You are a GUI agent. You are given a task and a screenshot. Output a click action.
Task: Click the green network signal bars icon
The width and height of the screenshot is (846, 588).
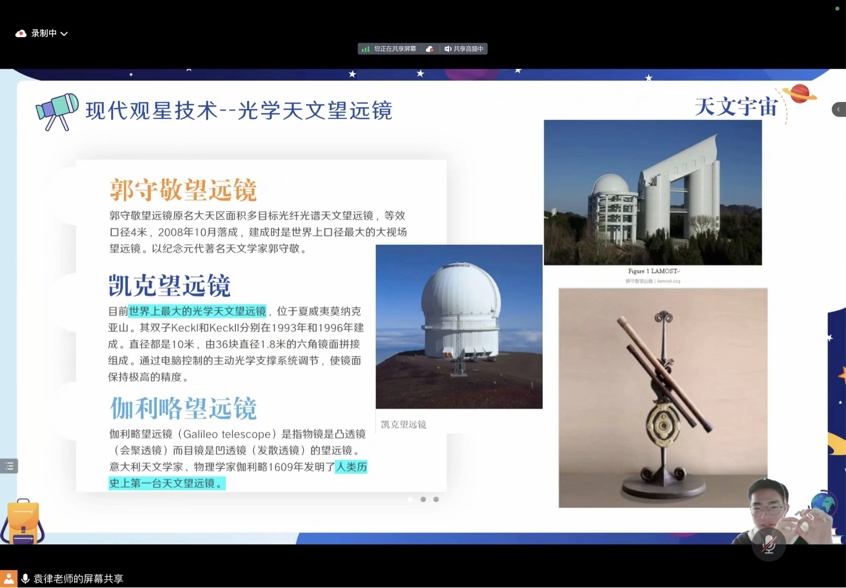pyautogui.click(x=366, y=49)
